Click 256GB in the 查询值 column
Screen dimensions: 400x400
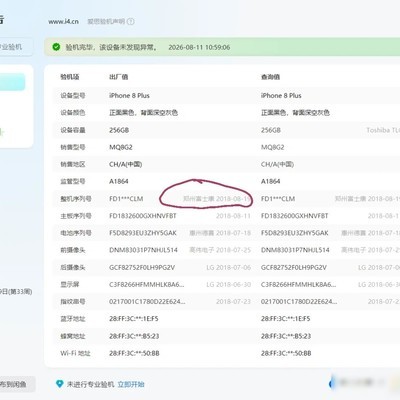point(271,130)
